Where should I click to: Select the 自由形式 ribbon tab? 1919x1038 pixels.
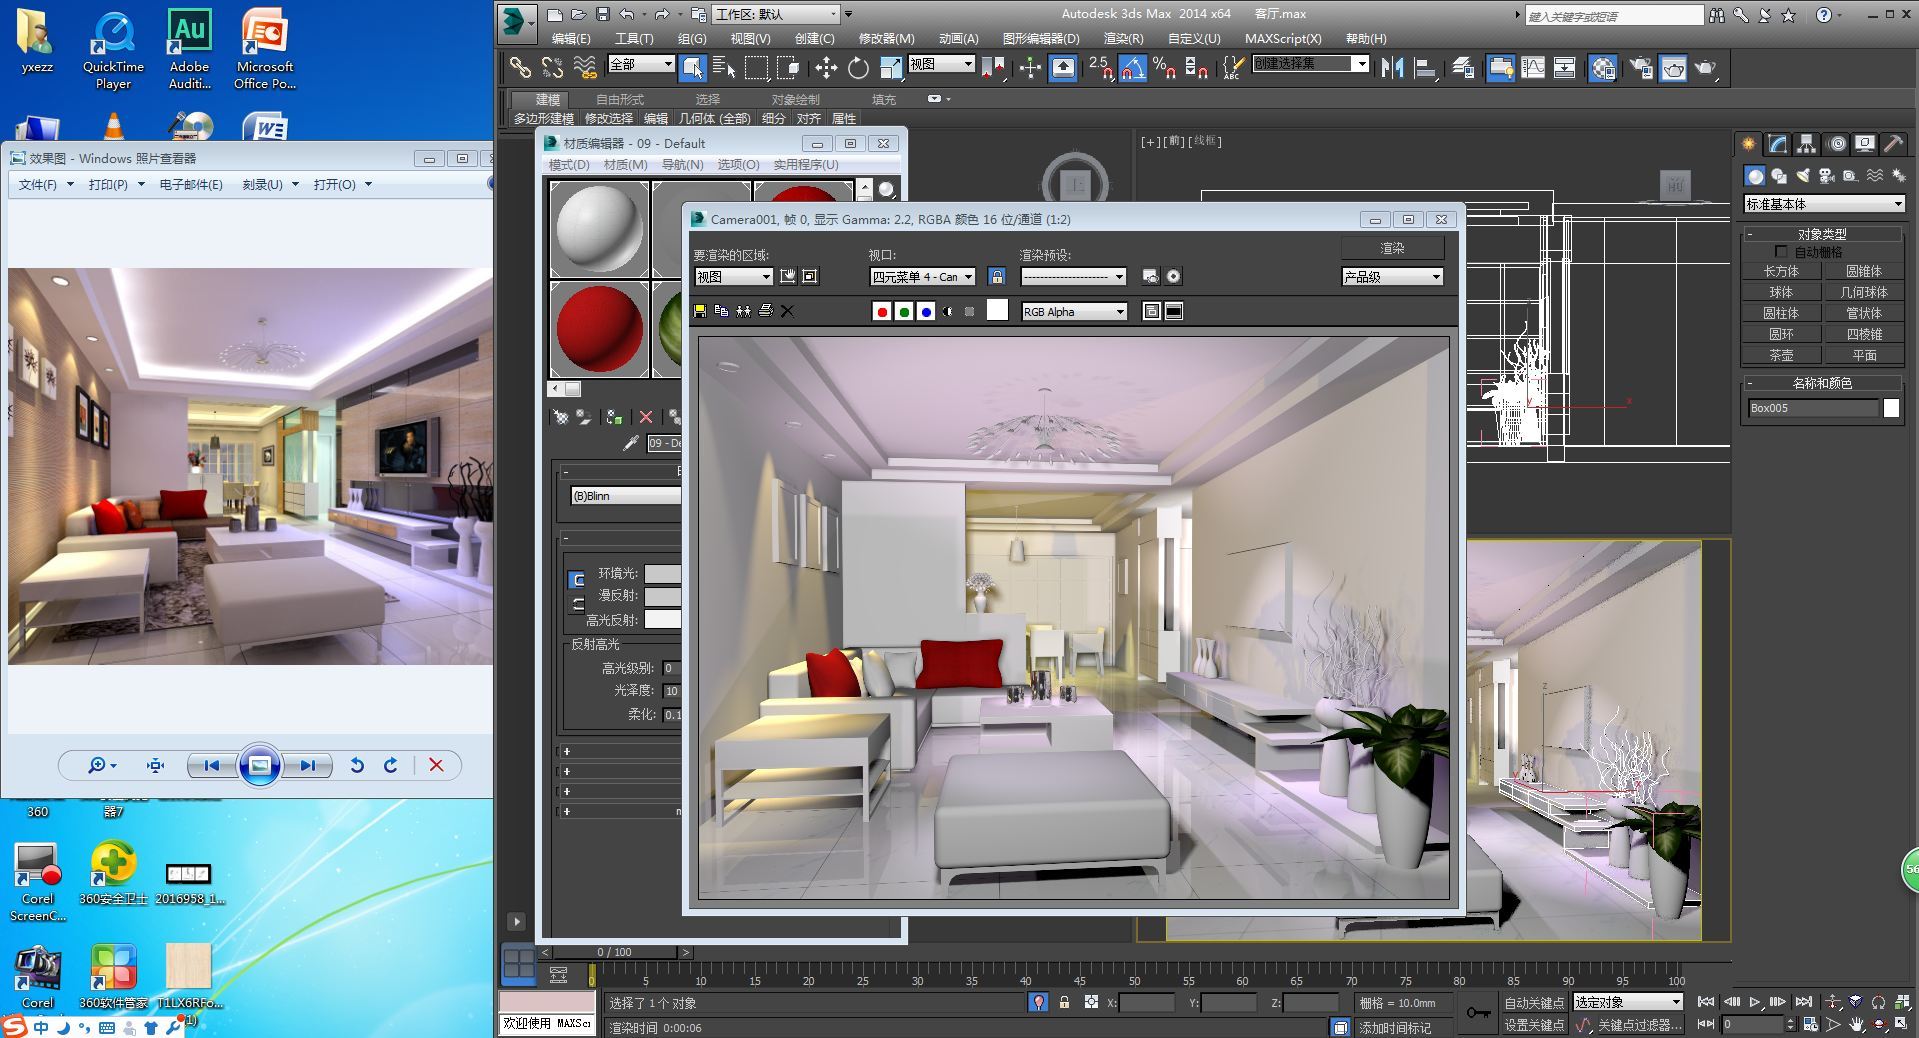620,99
